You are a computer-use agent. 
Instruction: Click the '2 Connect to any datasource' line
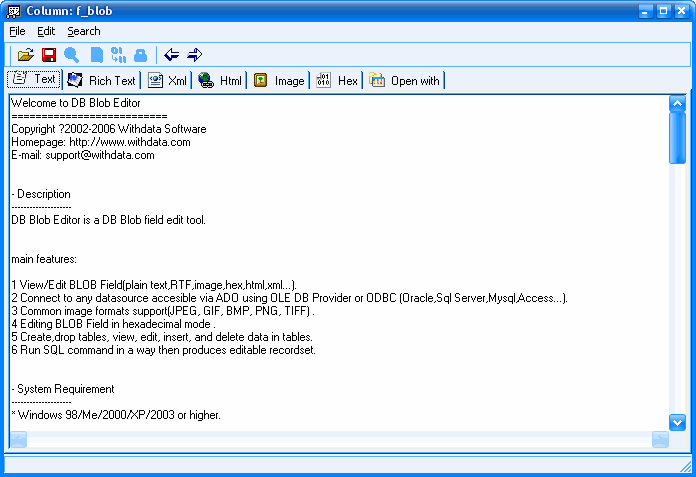tap(289, 298)
